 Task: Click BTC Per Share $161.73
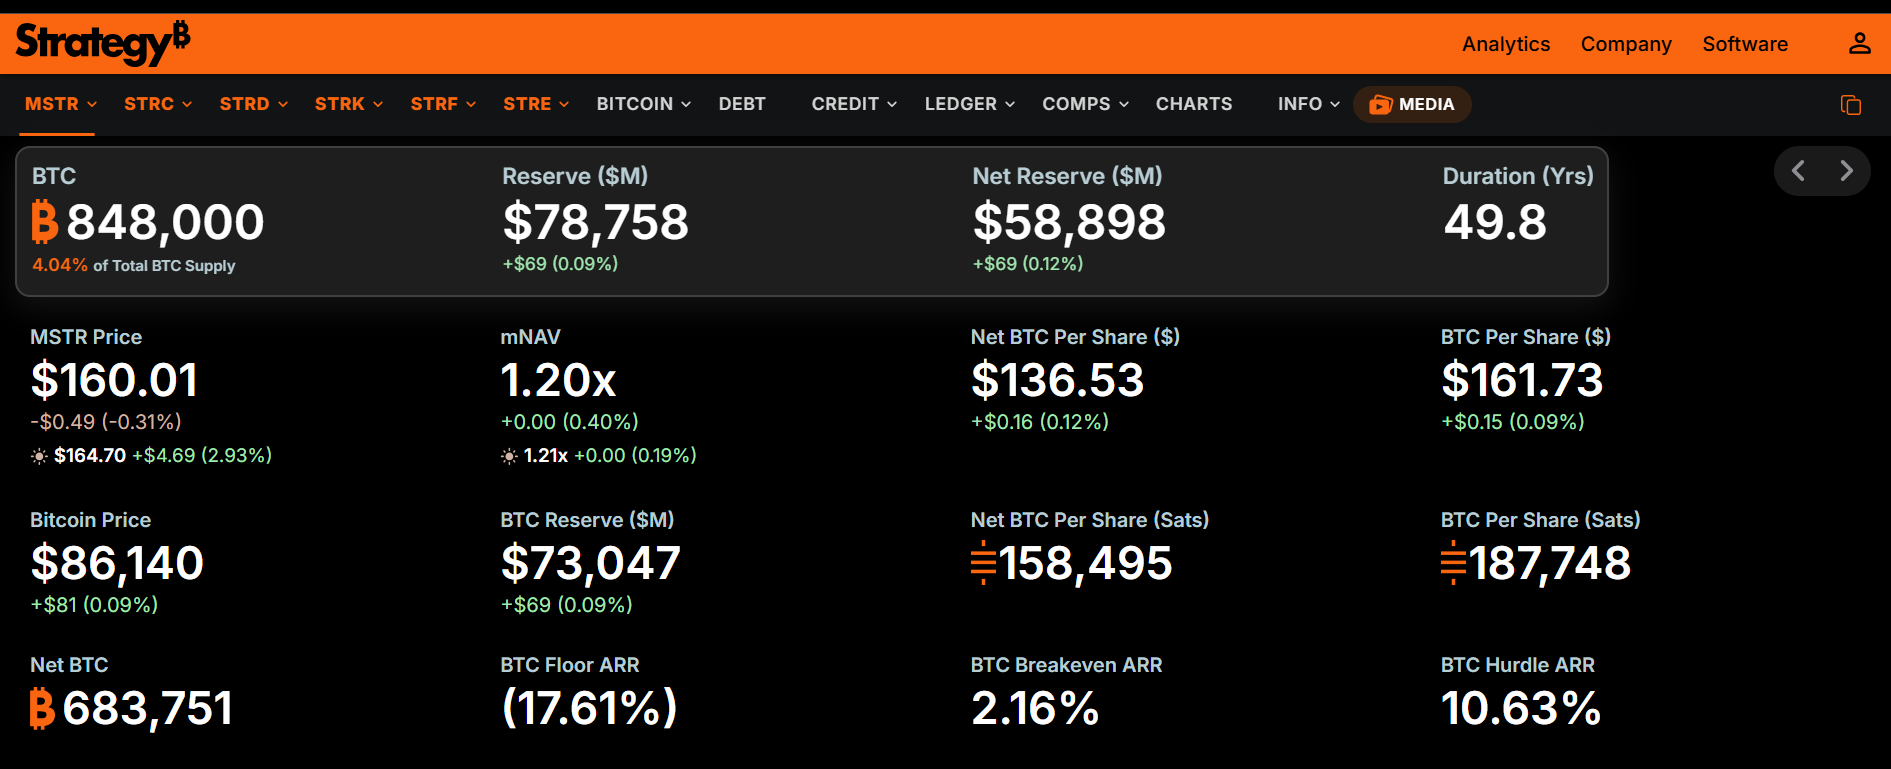point(1522,380)
